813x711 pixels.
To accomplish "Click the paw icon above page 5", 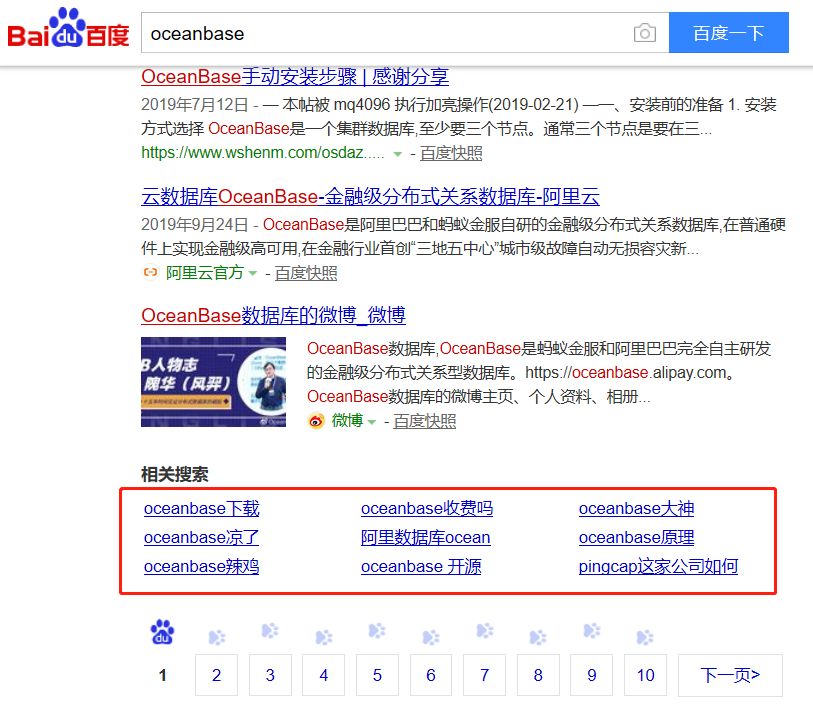I will [x=377, y=631].
